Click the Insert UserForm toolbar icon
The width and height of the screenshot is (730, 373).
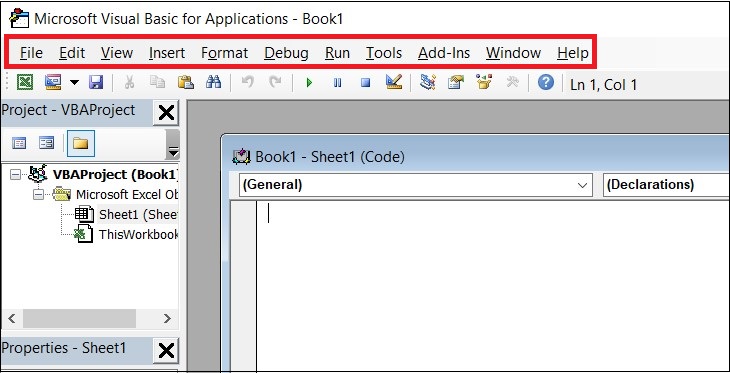(x=53, y=82)
